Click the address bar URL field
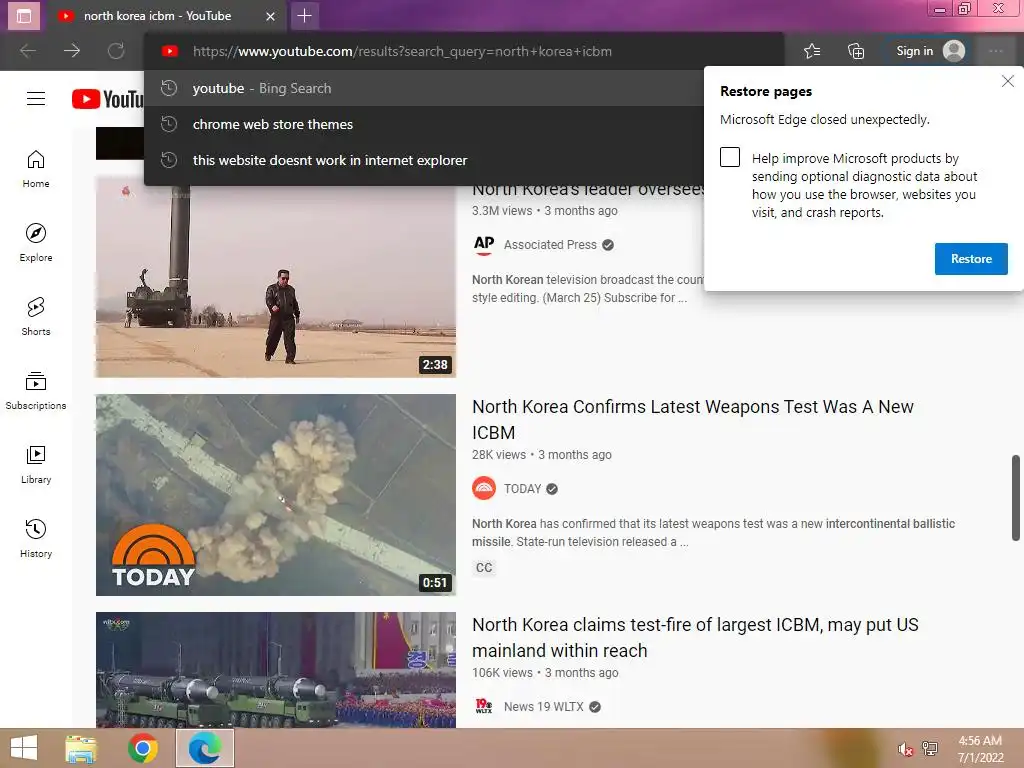 pos(464,51)
